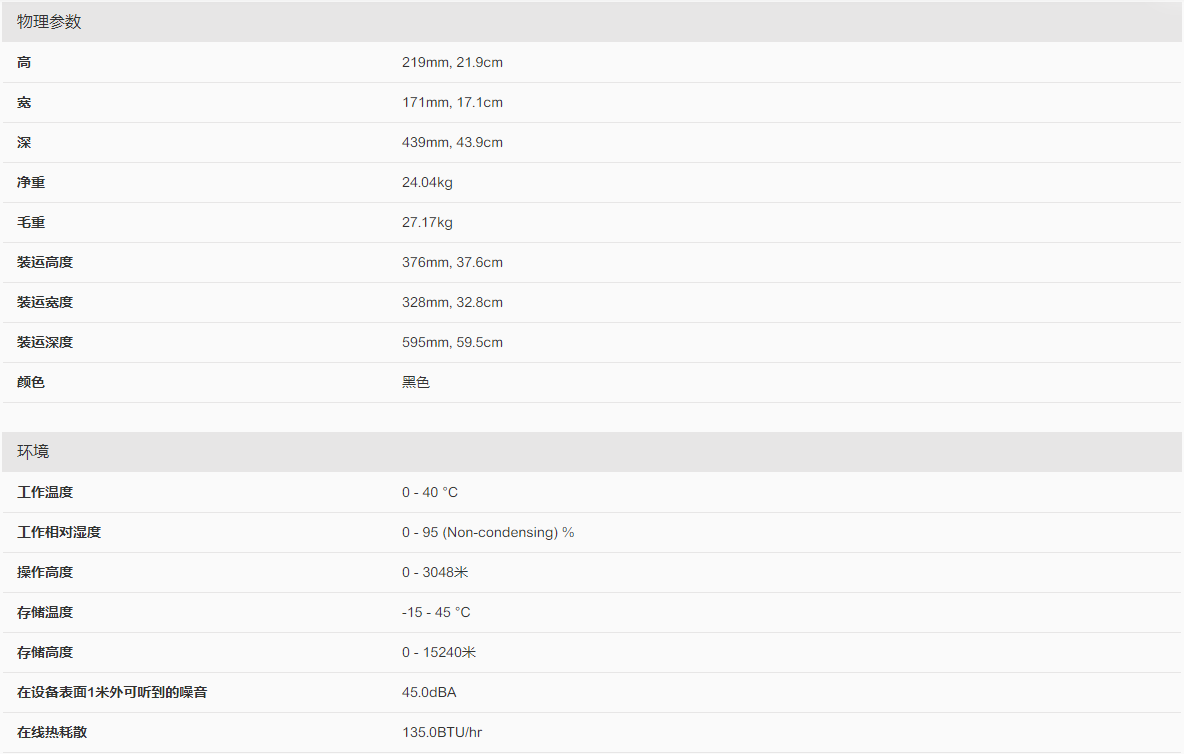Select the 24.04kg net weight value
The width and height of the screenshot is (1184, 754).
tap(427, 182)
